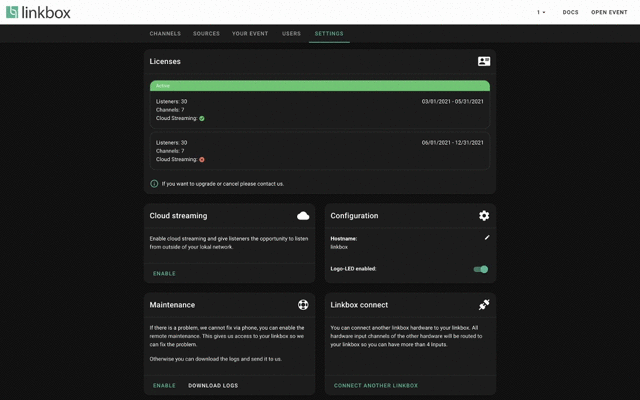The height and width of the screenshot is (400, 640).
Task: Switch to the Channels tab
Action: (x=165, y=33)
